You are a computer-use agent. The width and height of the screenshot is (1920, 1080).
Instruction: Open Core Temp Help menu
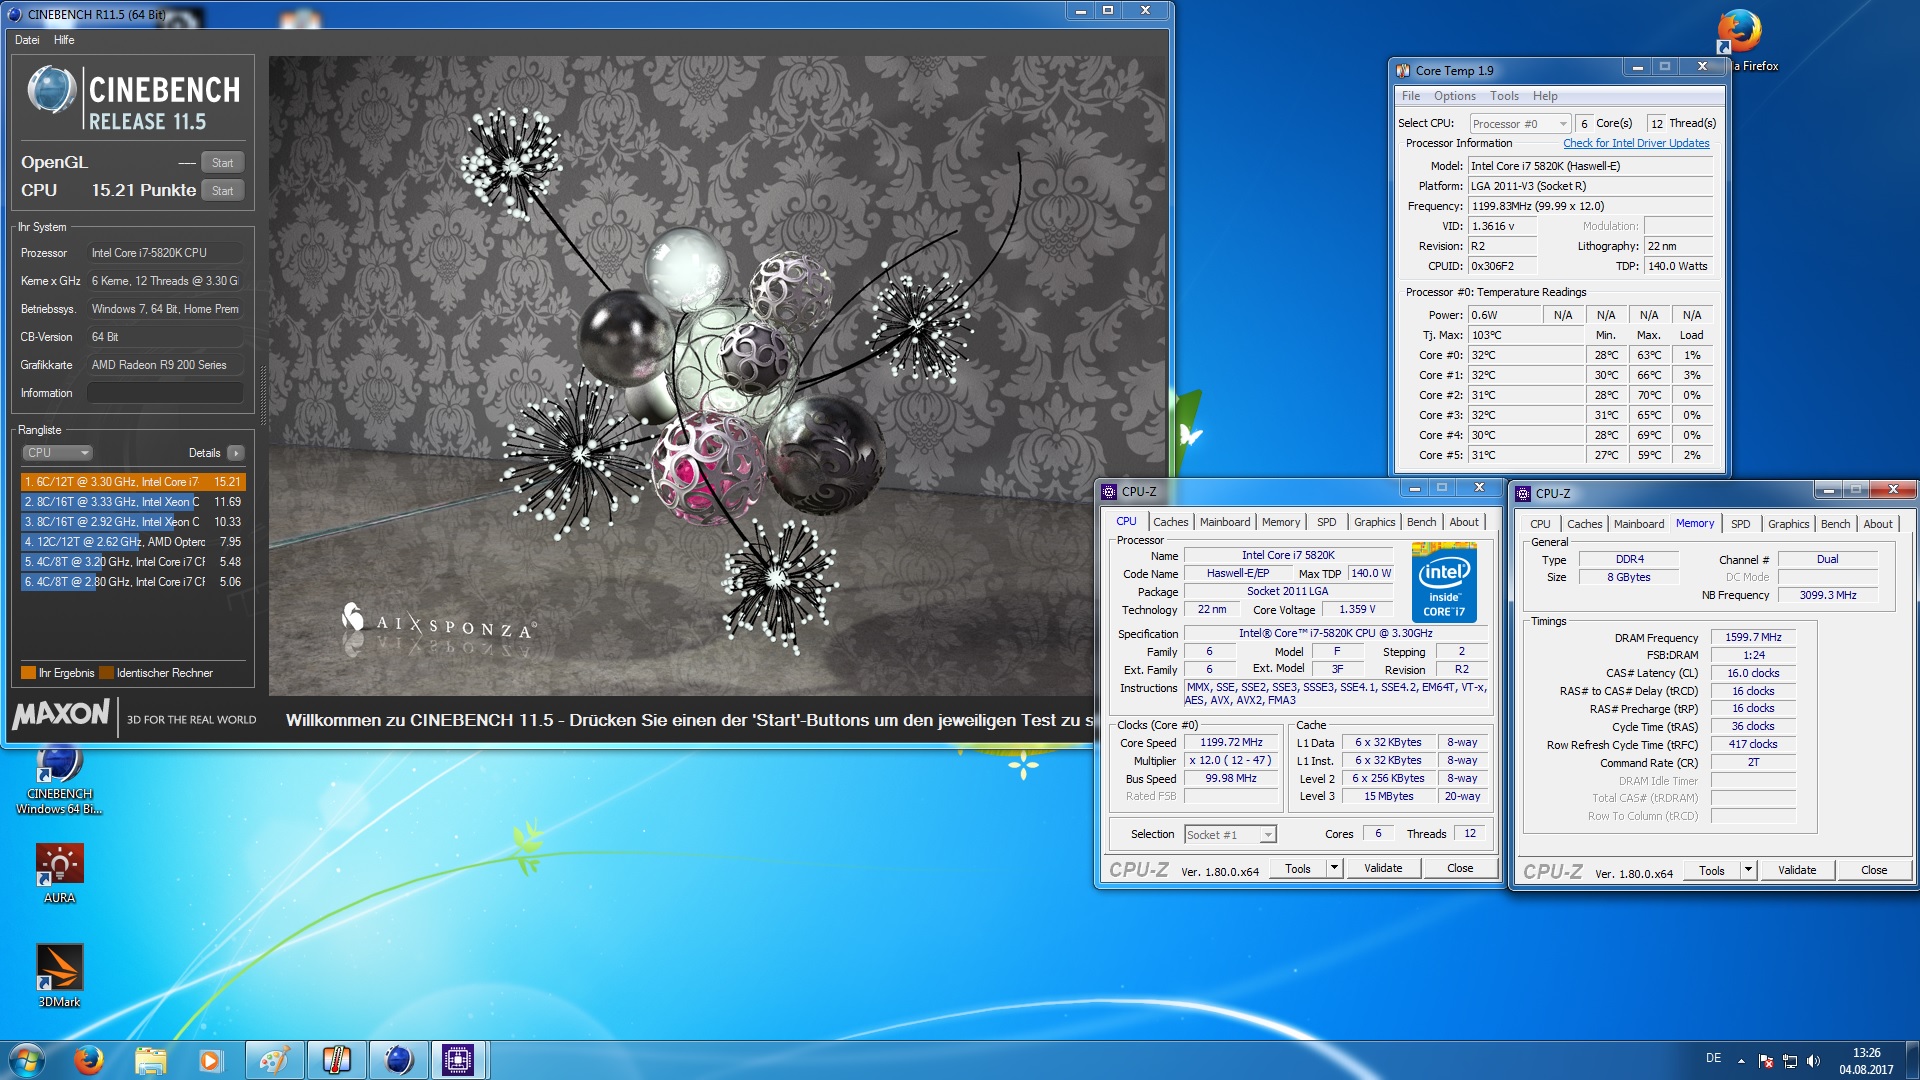click(x=1545, y=96)
